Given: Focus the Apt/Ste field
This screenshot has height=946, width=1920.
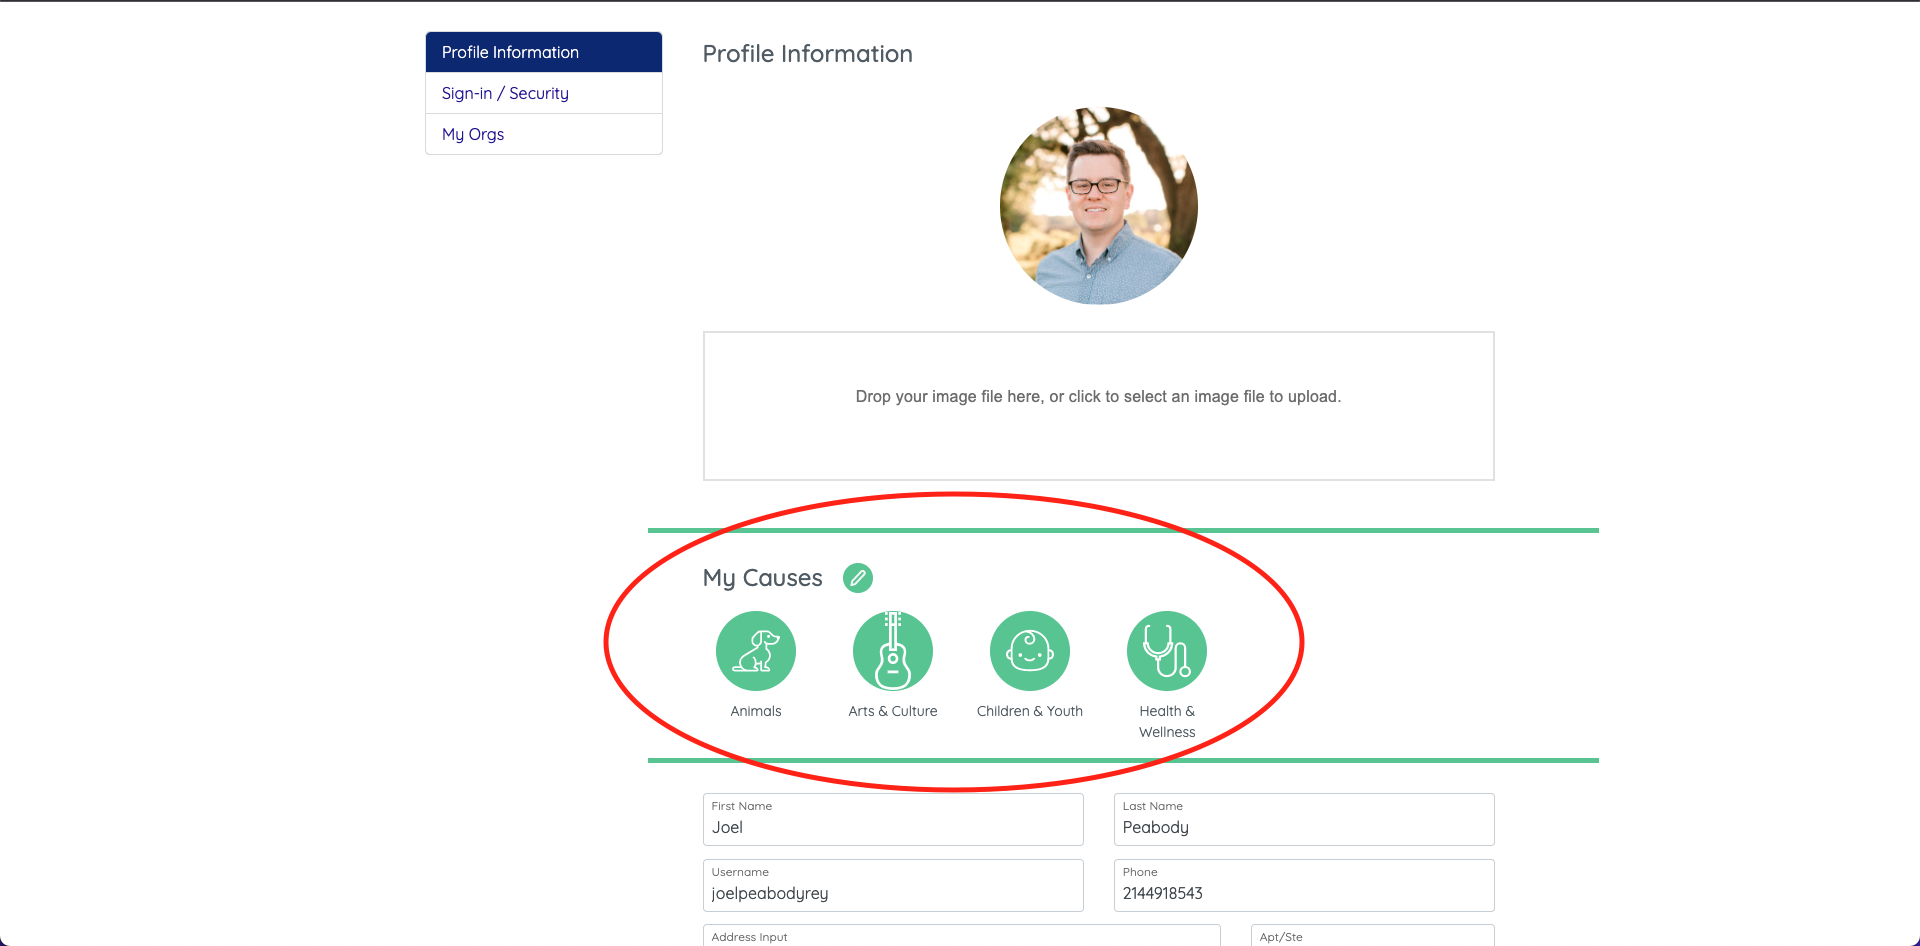Looking at the screenshot, I should [1373, 936].
